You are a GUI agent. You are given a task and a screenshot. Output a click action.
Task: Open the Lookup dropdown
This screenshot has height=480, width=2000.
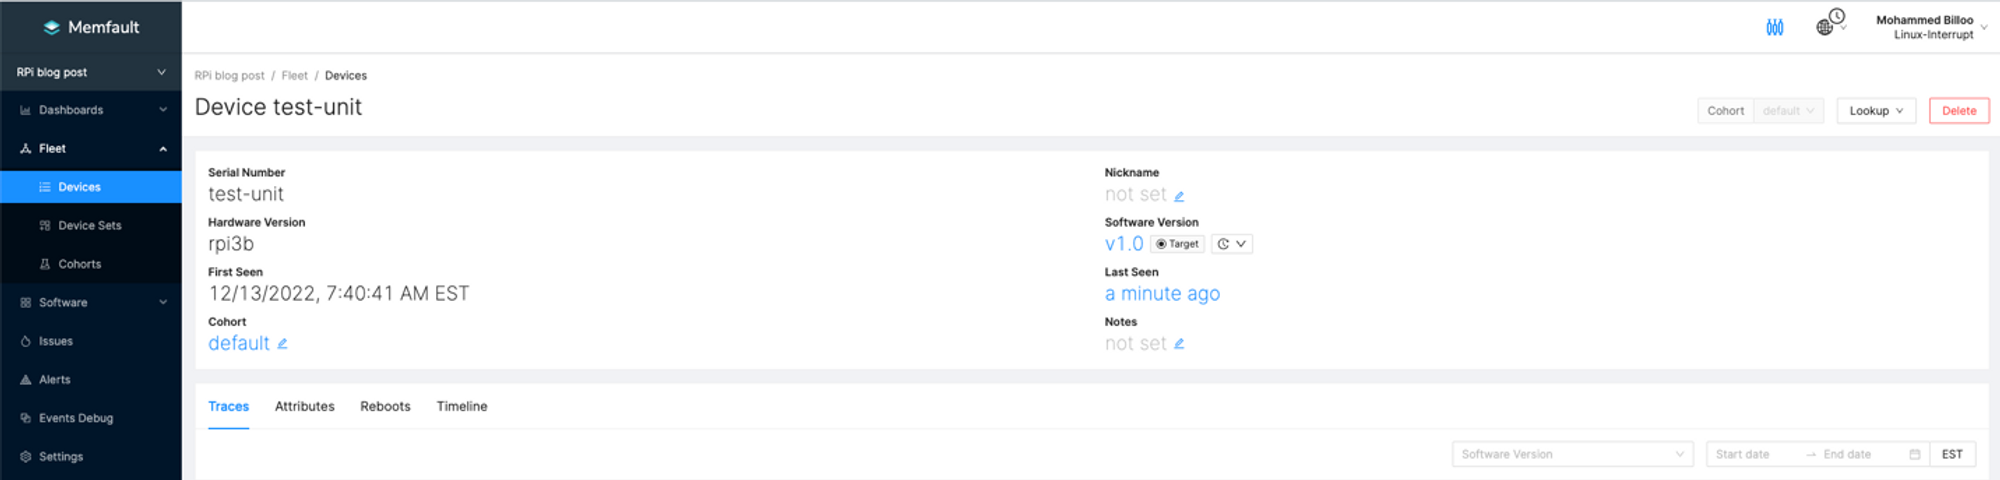coord(1875,111)
